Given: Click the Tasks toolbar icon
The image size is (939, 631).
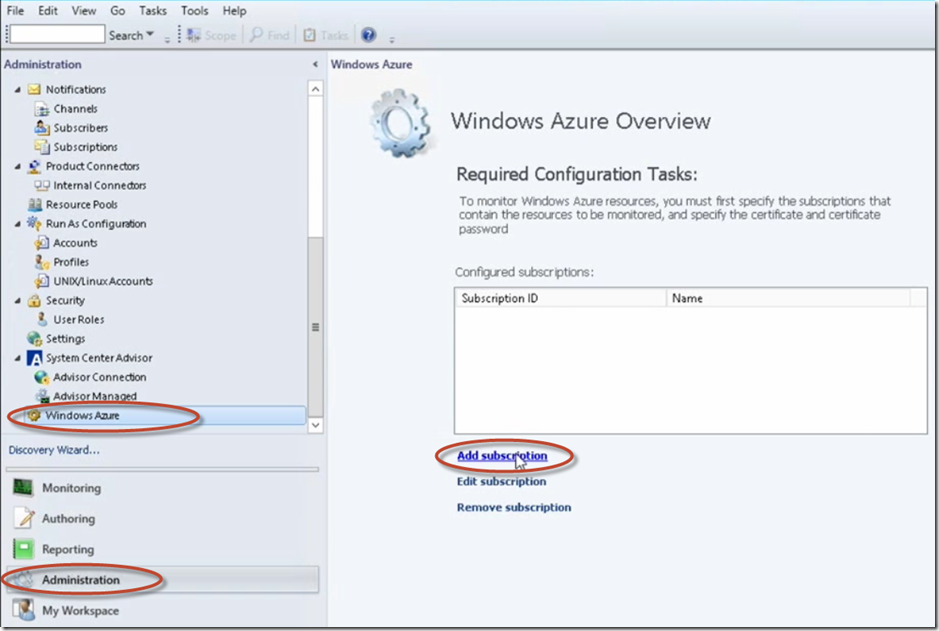Looking at the screenshot, I should point(310,35).
